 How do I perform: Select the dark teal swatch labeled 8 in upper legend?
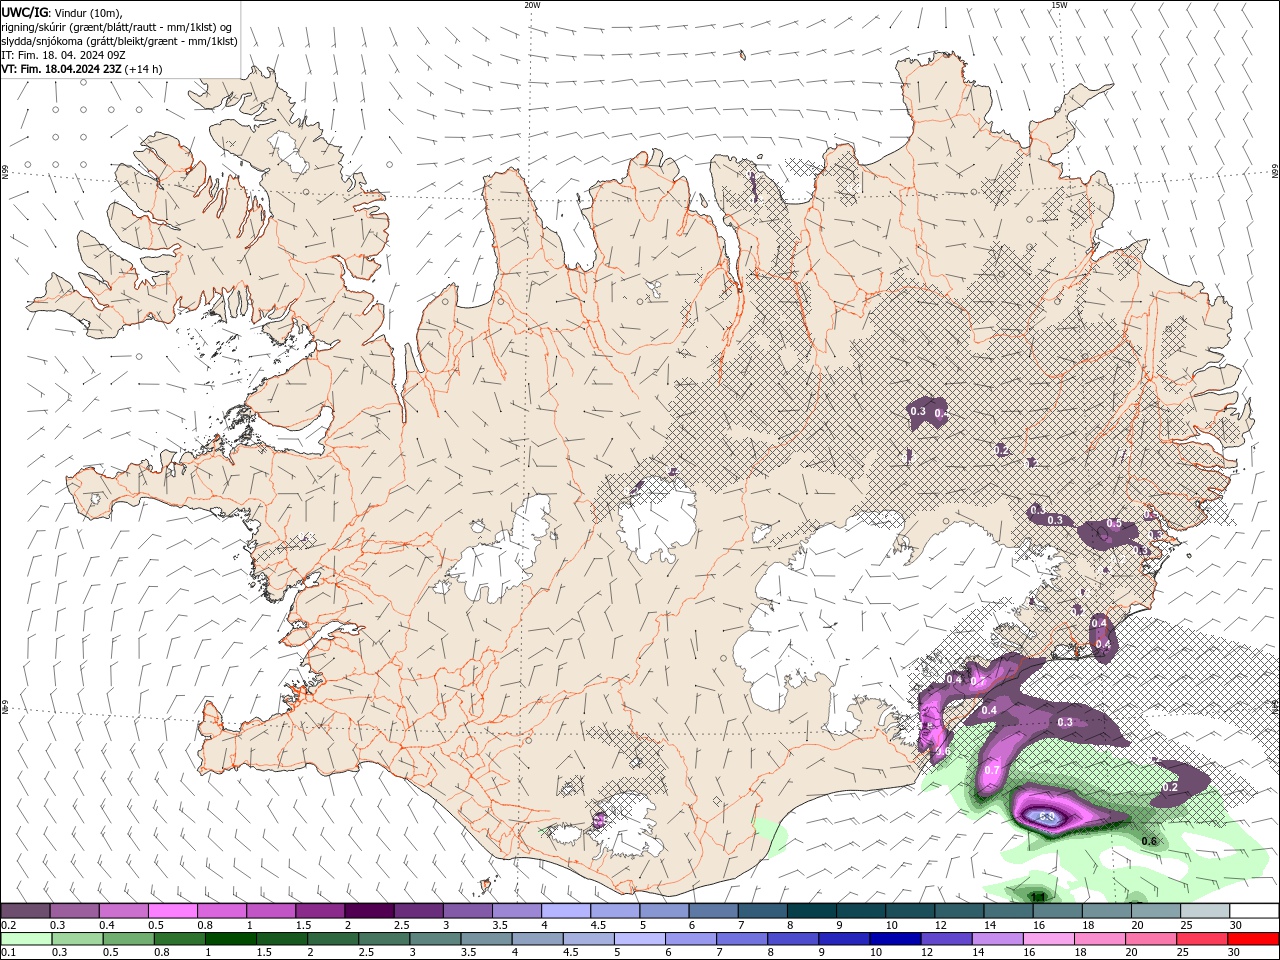(x=812, y=911)
